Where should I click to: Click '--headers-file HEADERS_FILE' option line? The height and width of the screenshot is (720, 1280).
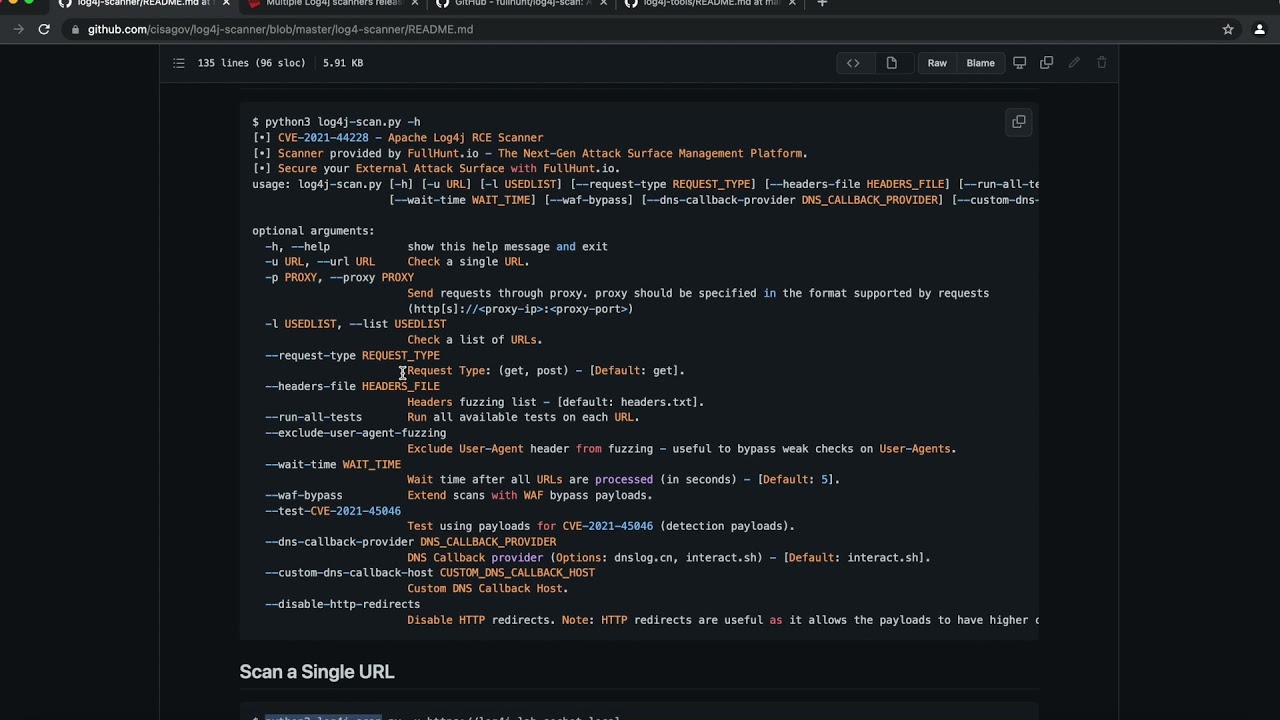352,386
